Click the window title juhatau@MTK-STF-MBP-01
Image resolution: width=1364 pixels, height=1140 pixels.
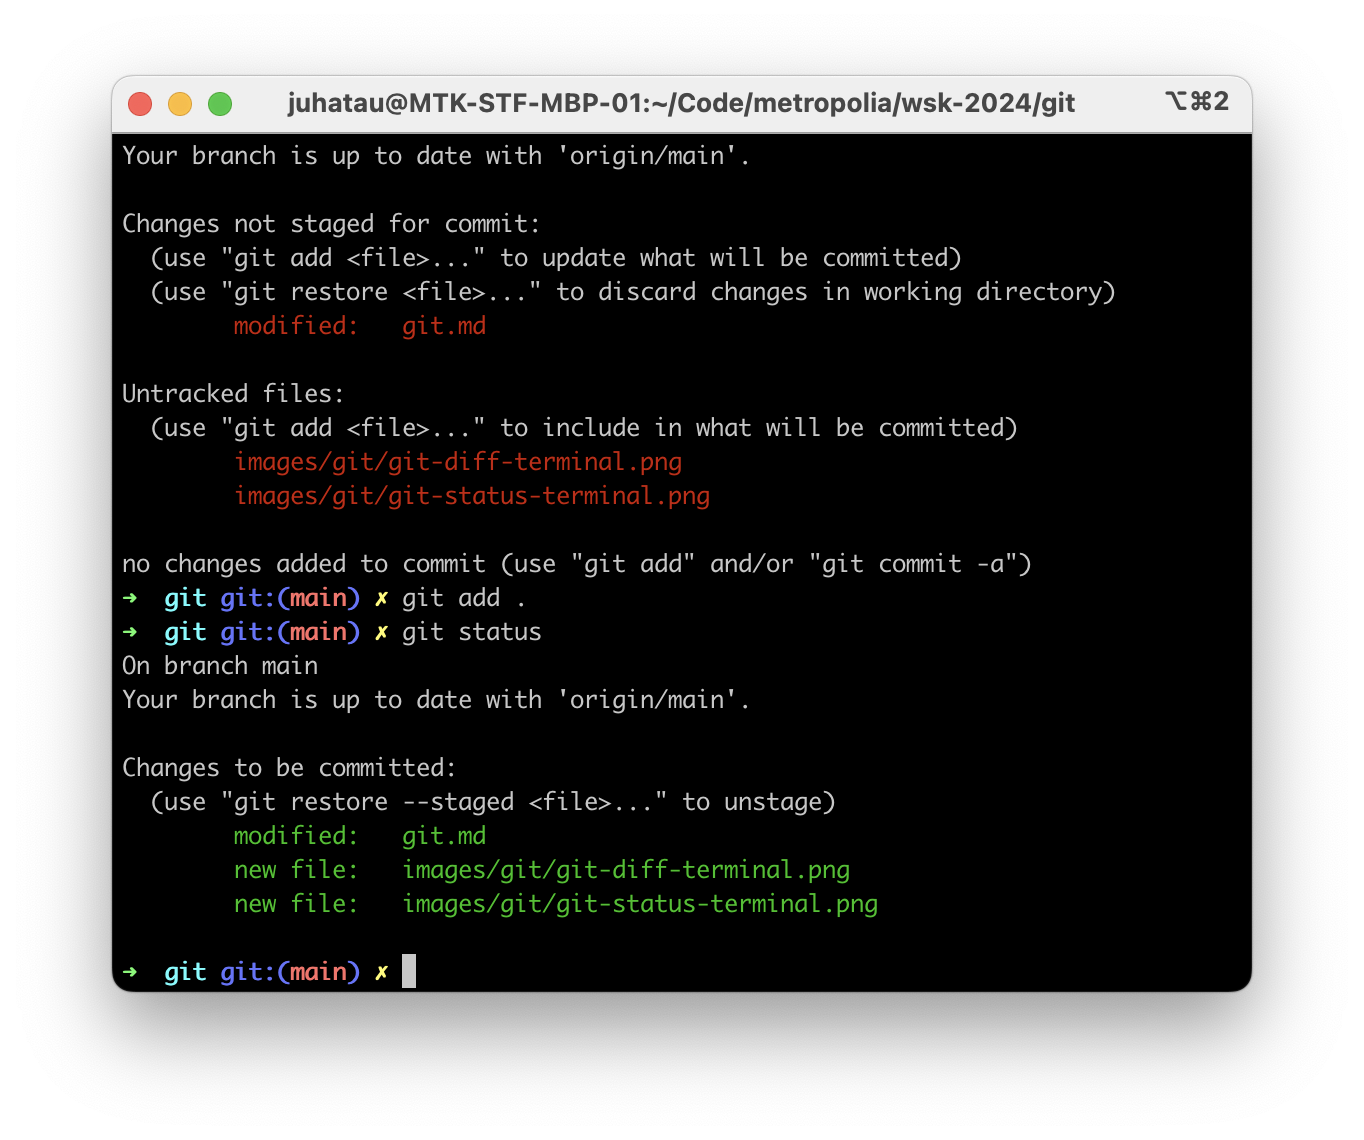pyautogui.click(x=681, y=103)
